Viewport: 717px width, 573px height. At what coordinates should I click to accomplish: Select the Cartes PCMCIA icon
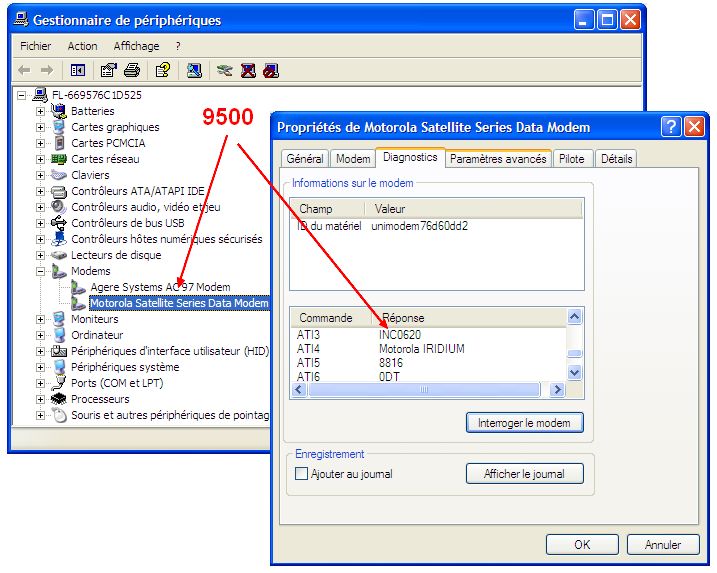59,143
